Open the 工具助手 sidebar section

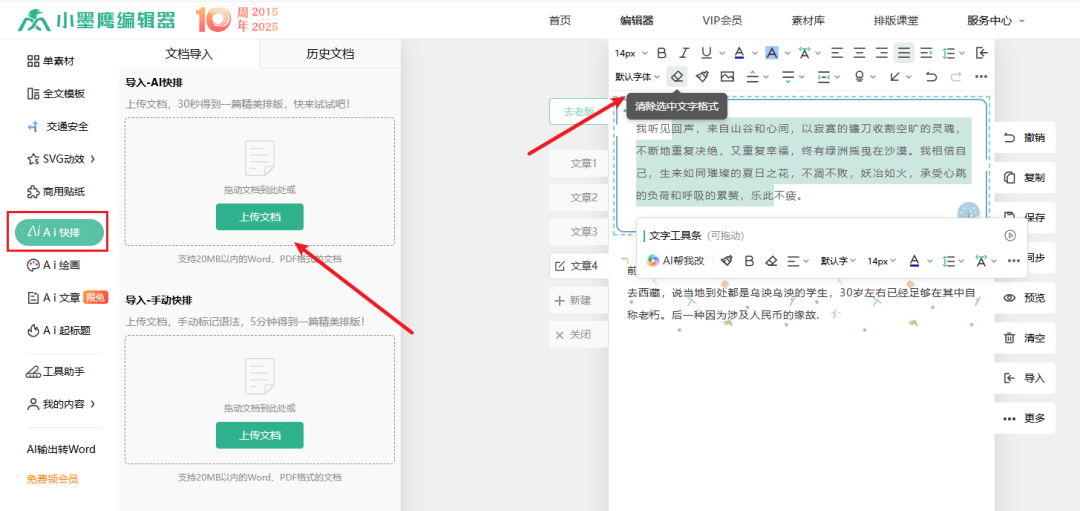pos(55,372)
